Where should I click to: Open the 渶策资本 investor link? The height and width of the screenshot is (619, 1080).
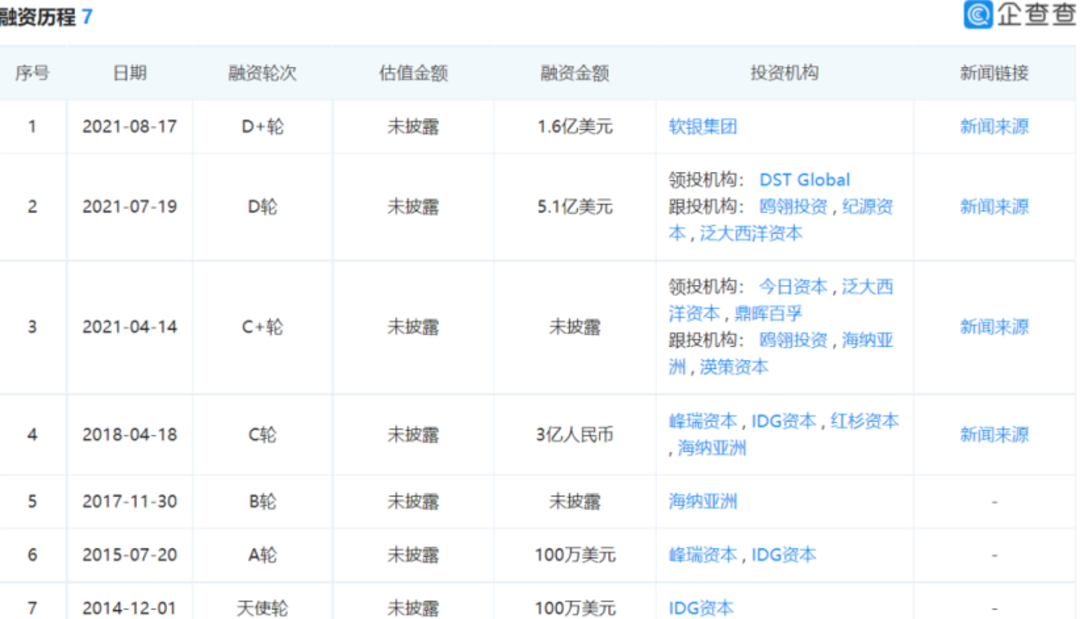[734, 367]
